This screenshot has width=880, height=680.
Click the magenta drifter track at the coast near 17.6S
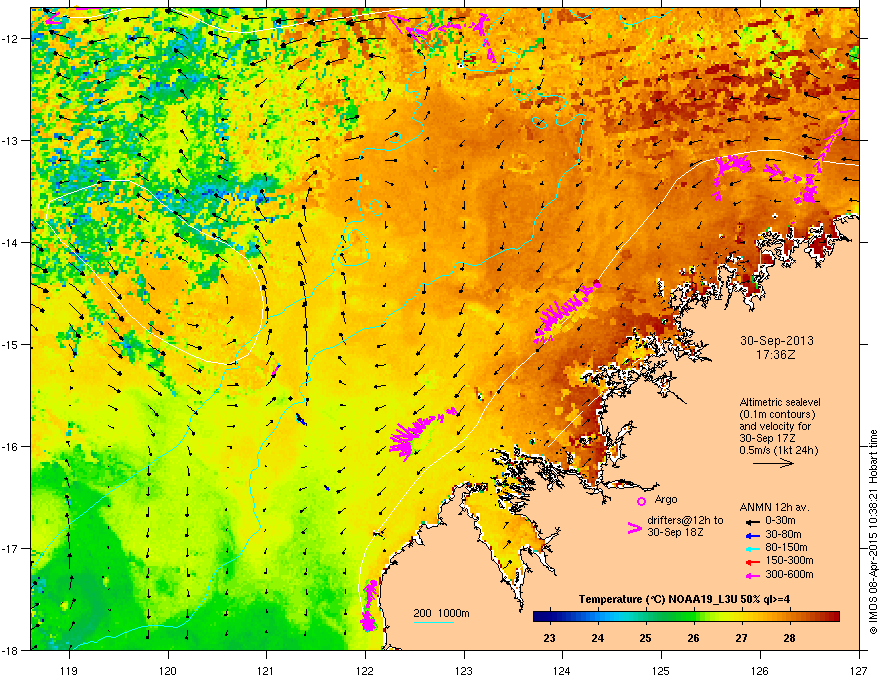[x=369, y=606]
